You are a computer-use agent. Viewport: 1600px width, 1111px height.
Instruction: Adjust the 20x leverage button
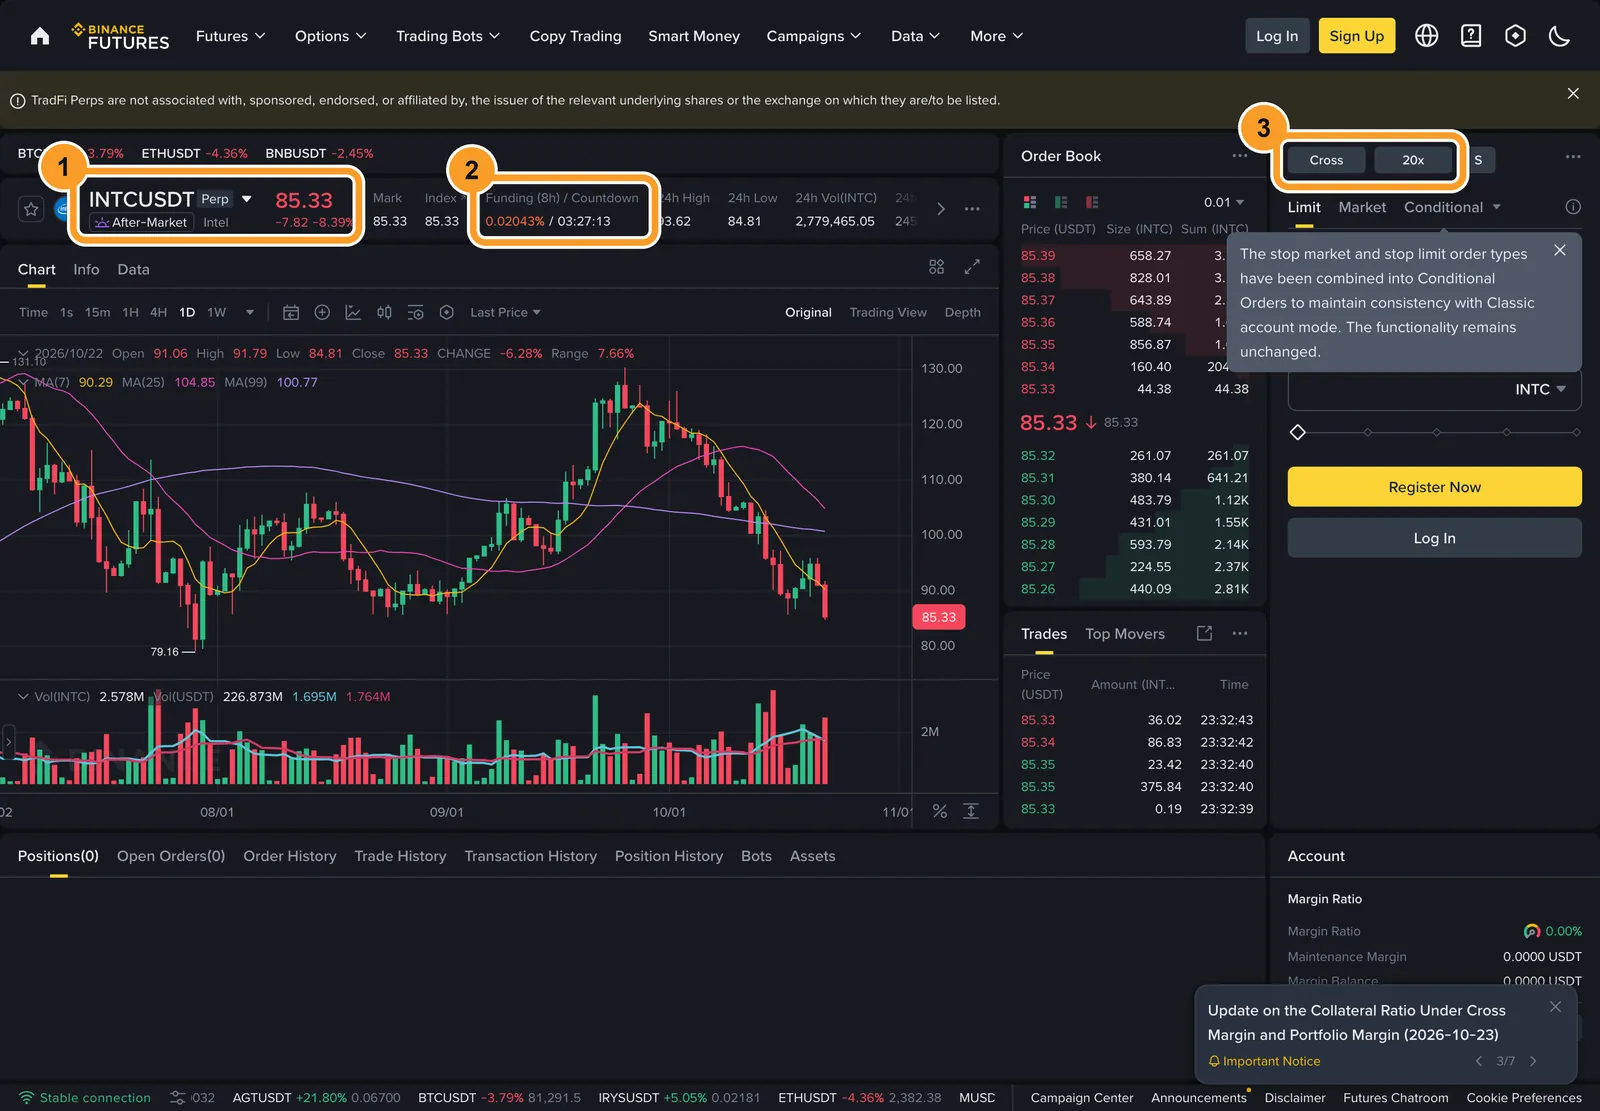[1412, 160]
